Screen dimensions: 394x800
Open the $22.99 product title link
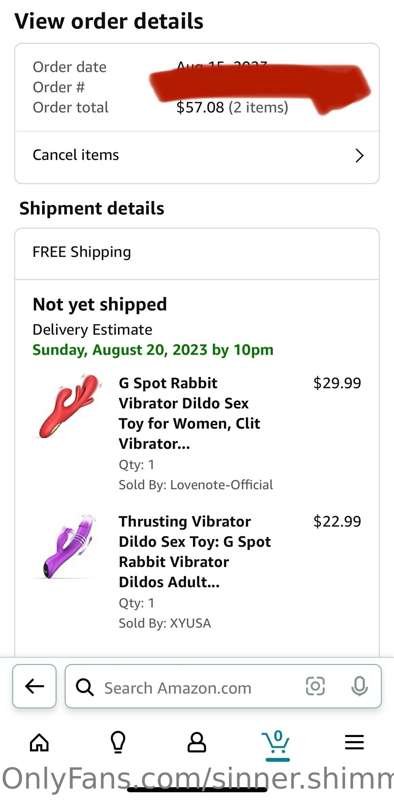click(x=195, y=552)
